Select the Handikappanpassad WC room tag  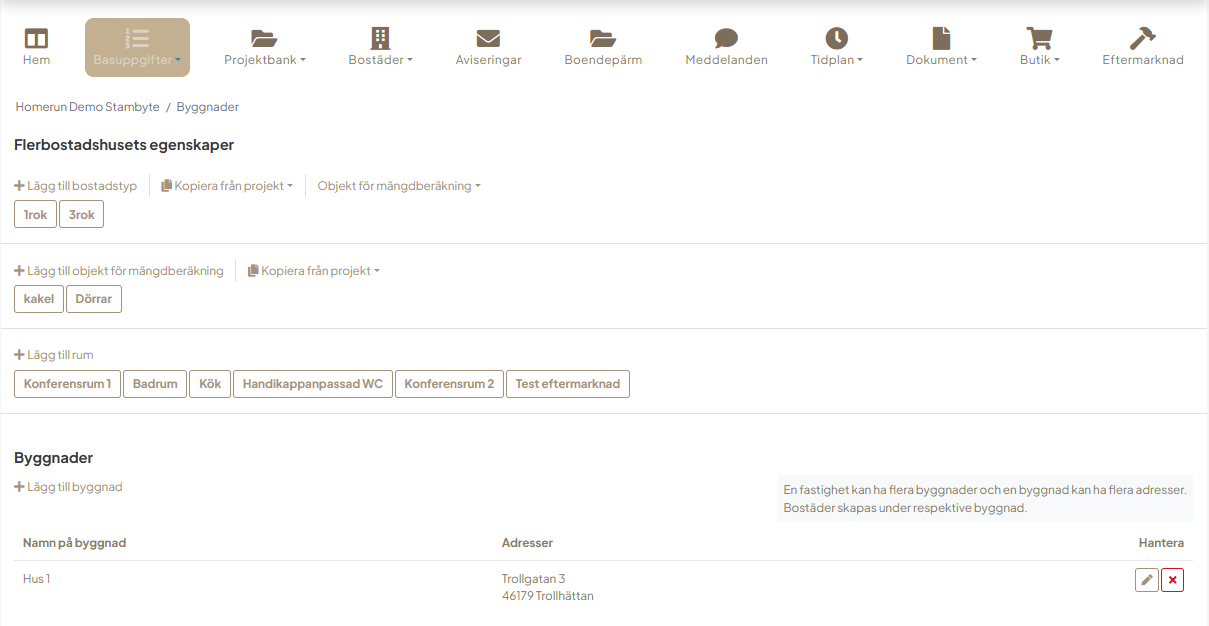coord(312,384)
